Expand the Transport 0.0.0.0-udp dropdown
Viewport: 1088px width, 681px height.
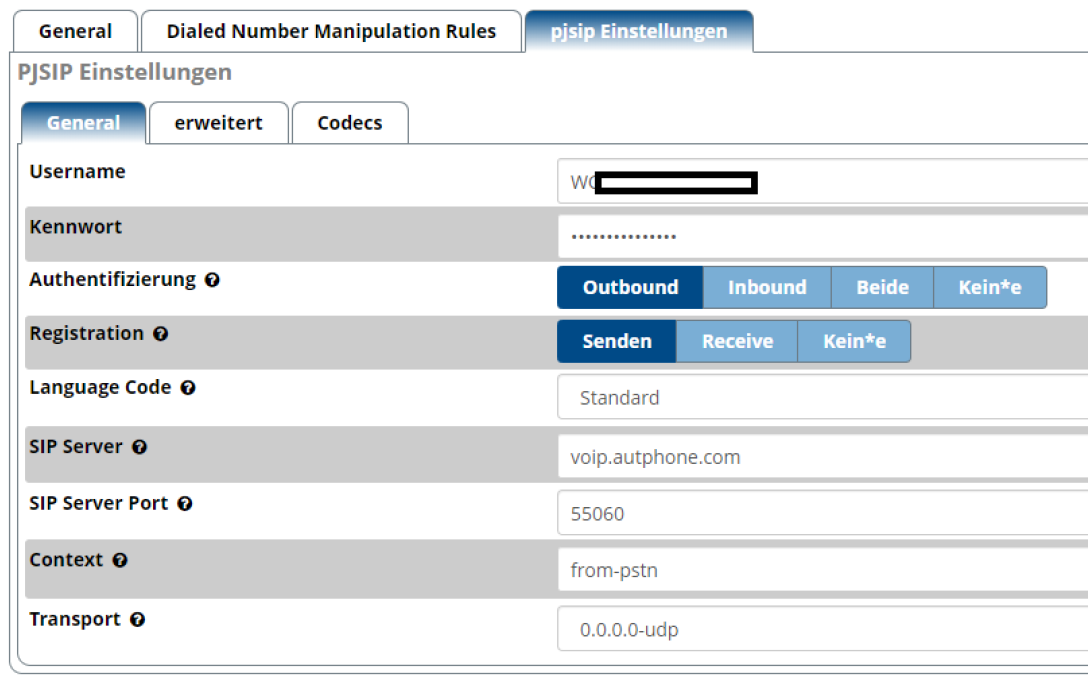tap(822, 630)
